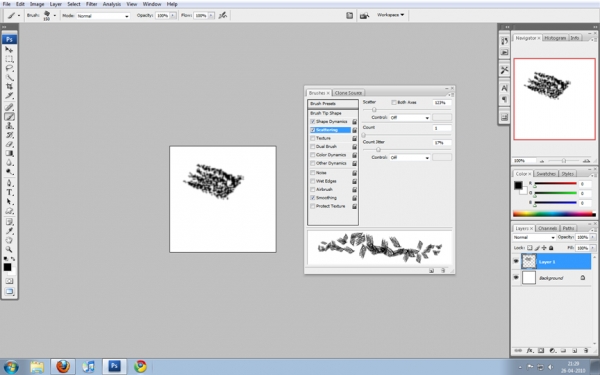The image size is (600, 375).
Task: Switch to the Clone Source tab
Action: pyautogui.click(x=348, y=93)
